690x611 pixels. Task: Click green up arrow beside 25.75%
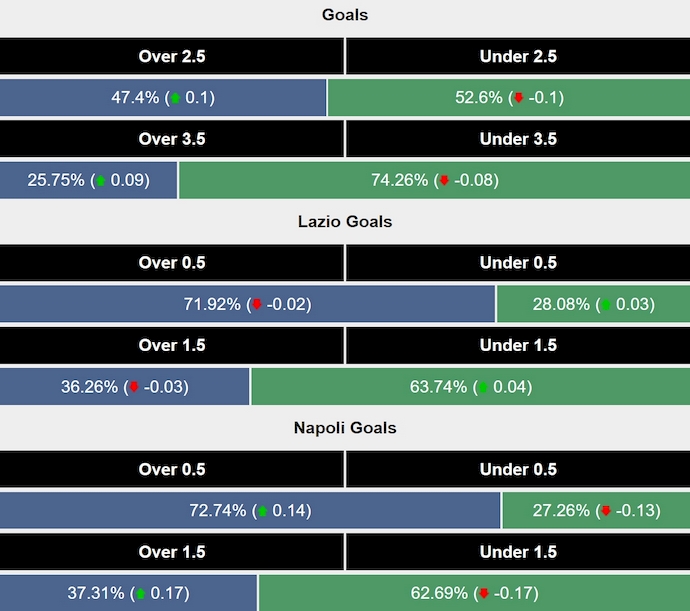coord(100,181)
